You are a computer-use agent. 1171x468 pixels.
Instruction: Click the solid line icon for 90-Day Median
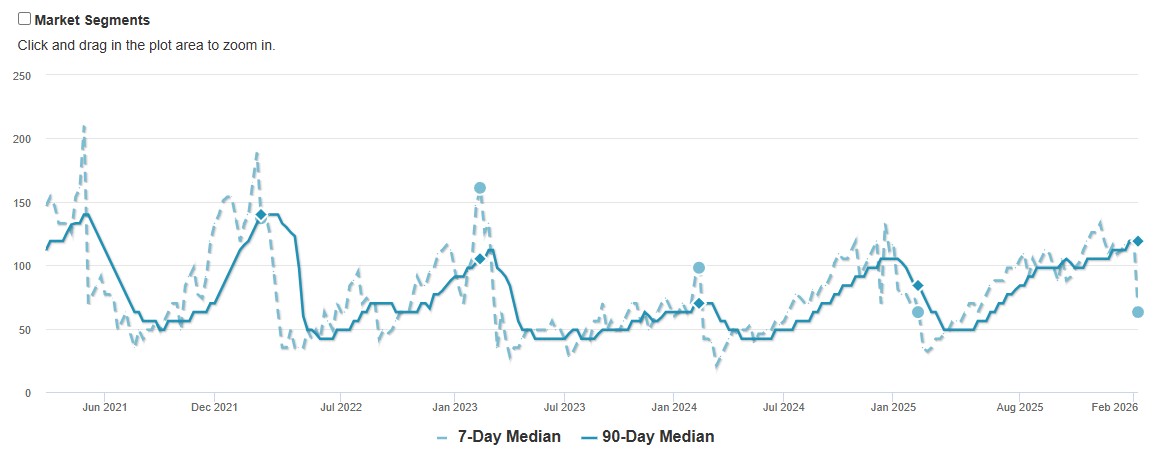point(588,437)
